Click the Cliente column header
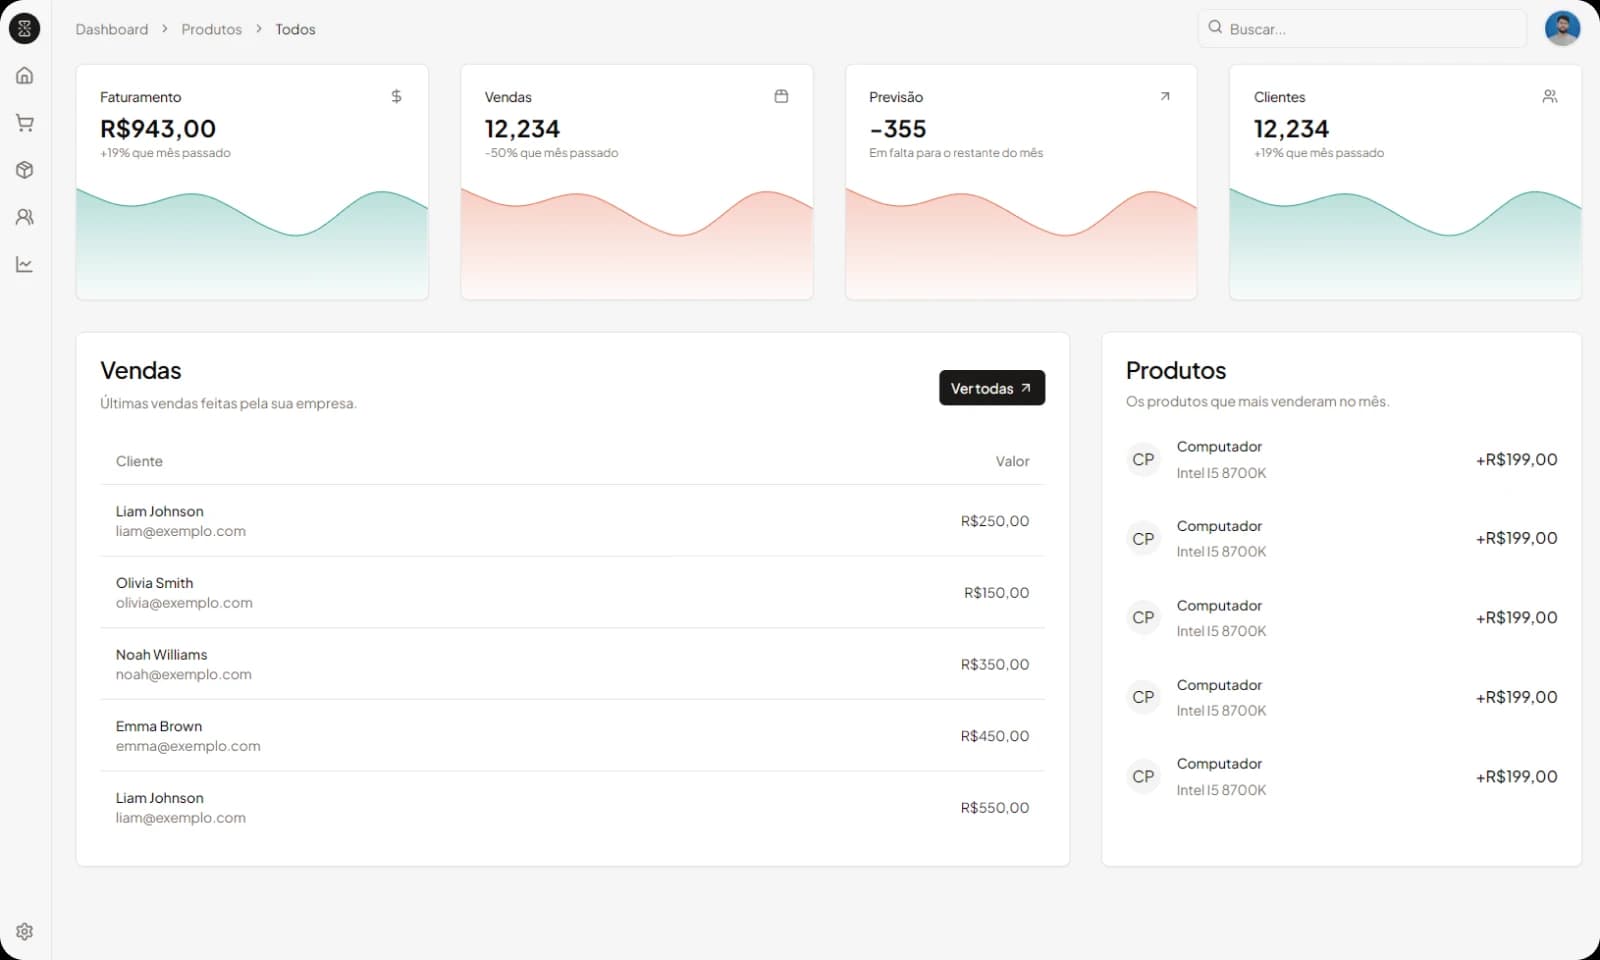Screen dimensions: 1600x960 [x=139, y=461]
